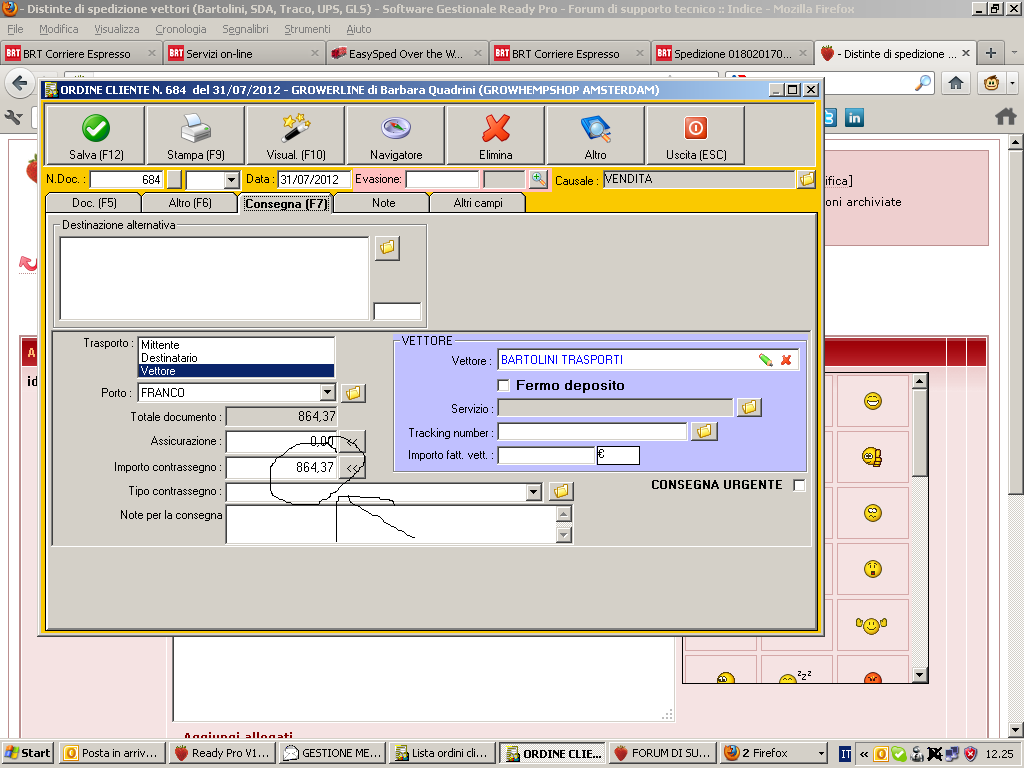Open the dropdown next to N.Doc.
The width and height of the screenshot is (1024, 768).
(231, 180)
